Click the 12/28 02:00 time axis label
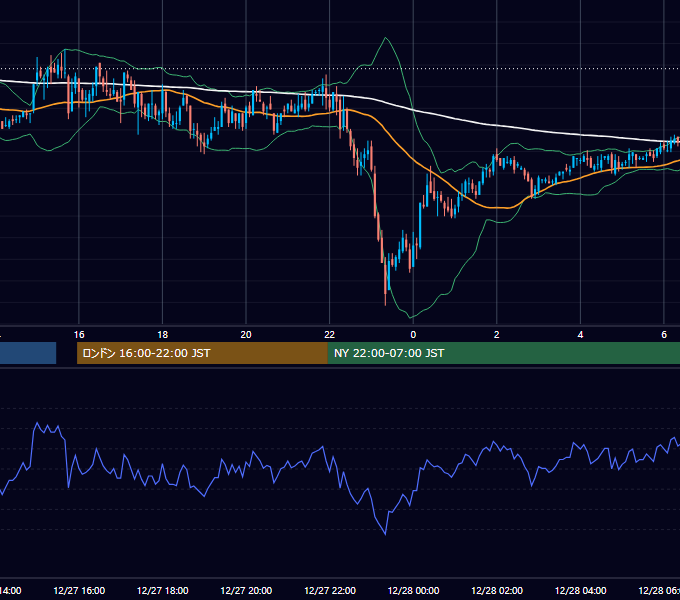Screen dimensions: 680x600 coord(497,590)
